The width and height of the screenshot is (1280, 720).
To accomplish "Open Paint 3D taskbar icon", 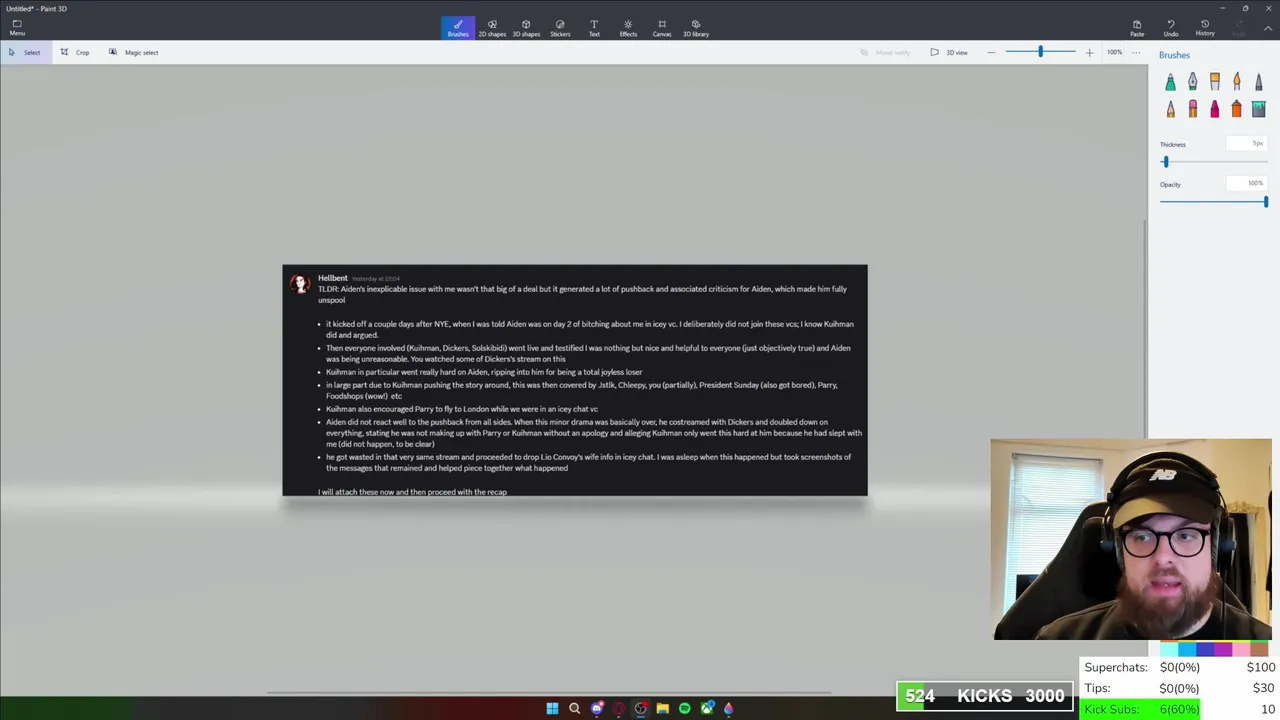I will (x=729, y=708).
